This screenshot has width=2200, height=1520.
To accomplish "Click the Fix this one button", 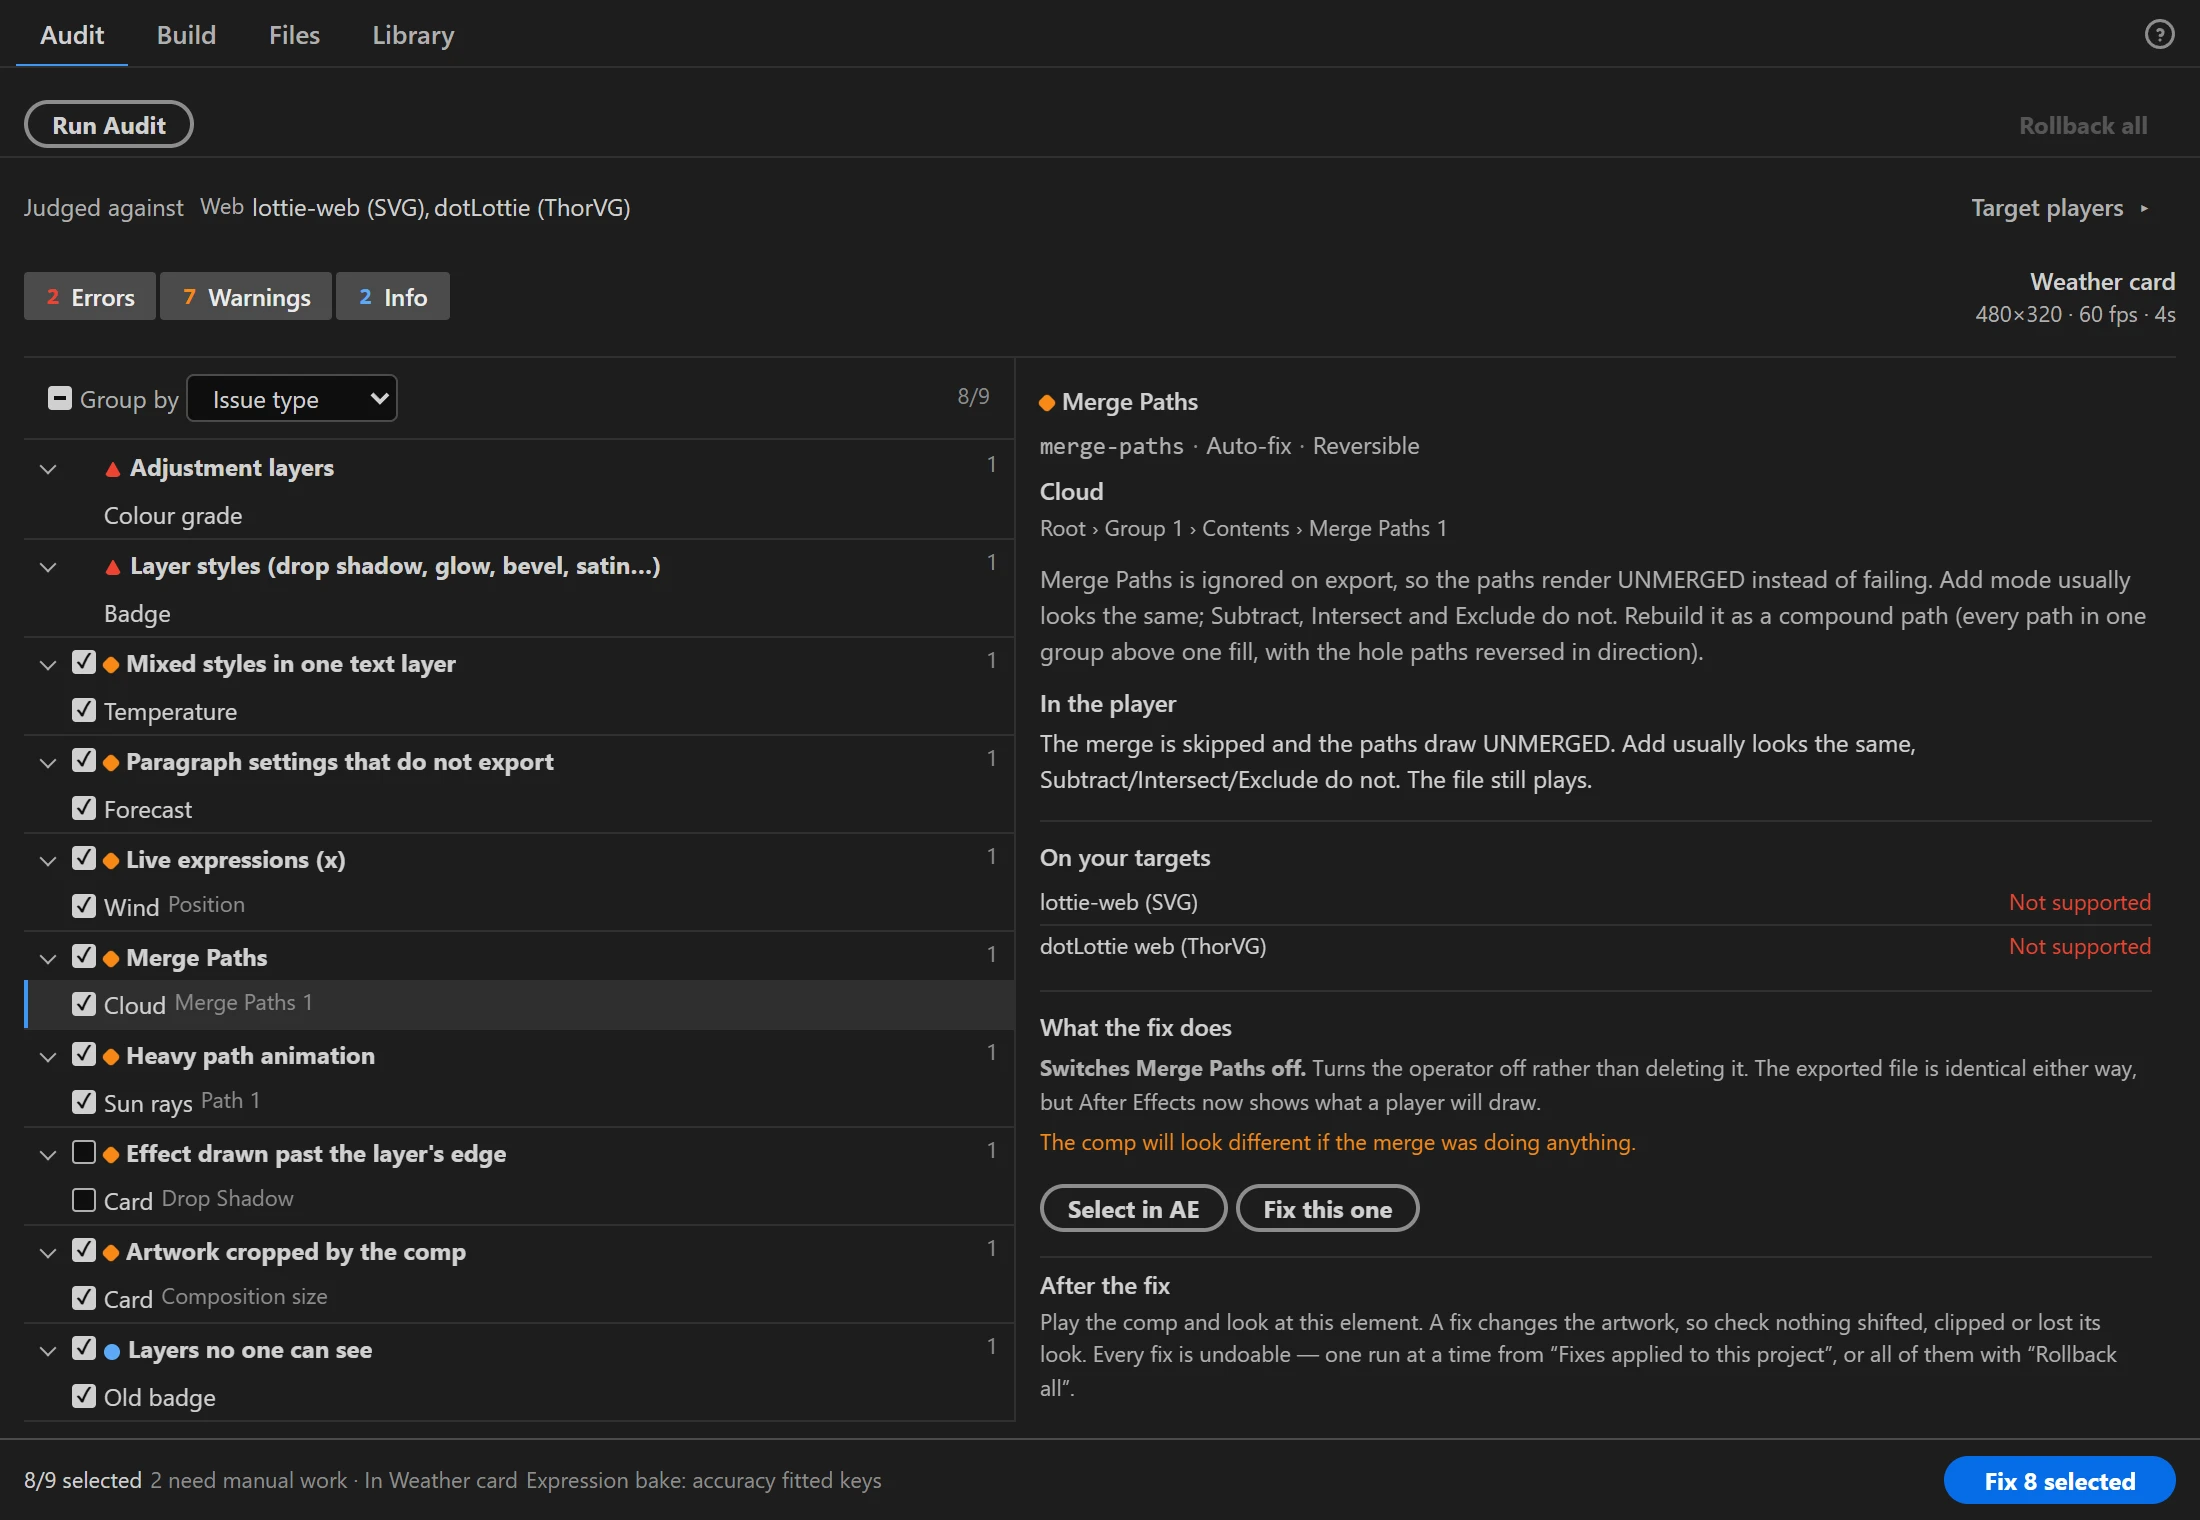I will point(1327,1209).
